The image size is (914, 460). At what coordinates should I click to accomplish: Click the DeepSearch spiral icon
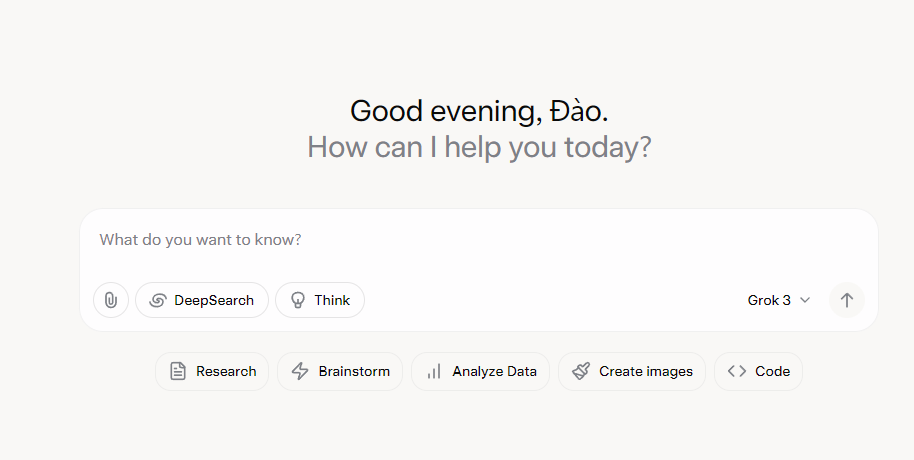pyautogui.click(x=157, y=300)
